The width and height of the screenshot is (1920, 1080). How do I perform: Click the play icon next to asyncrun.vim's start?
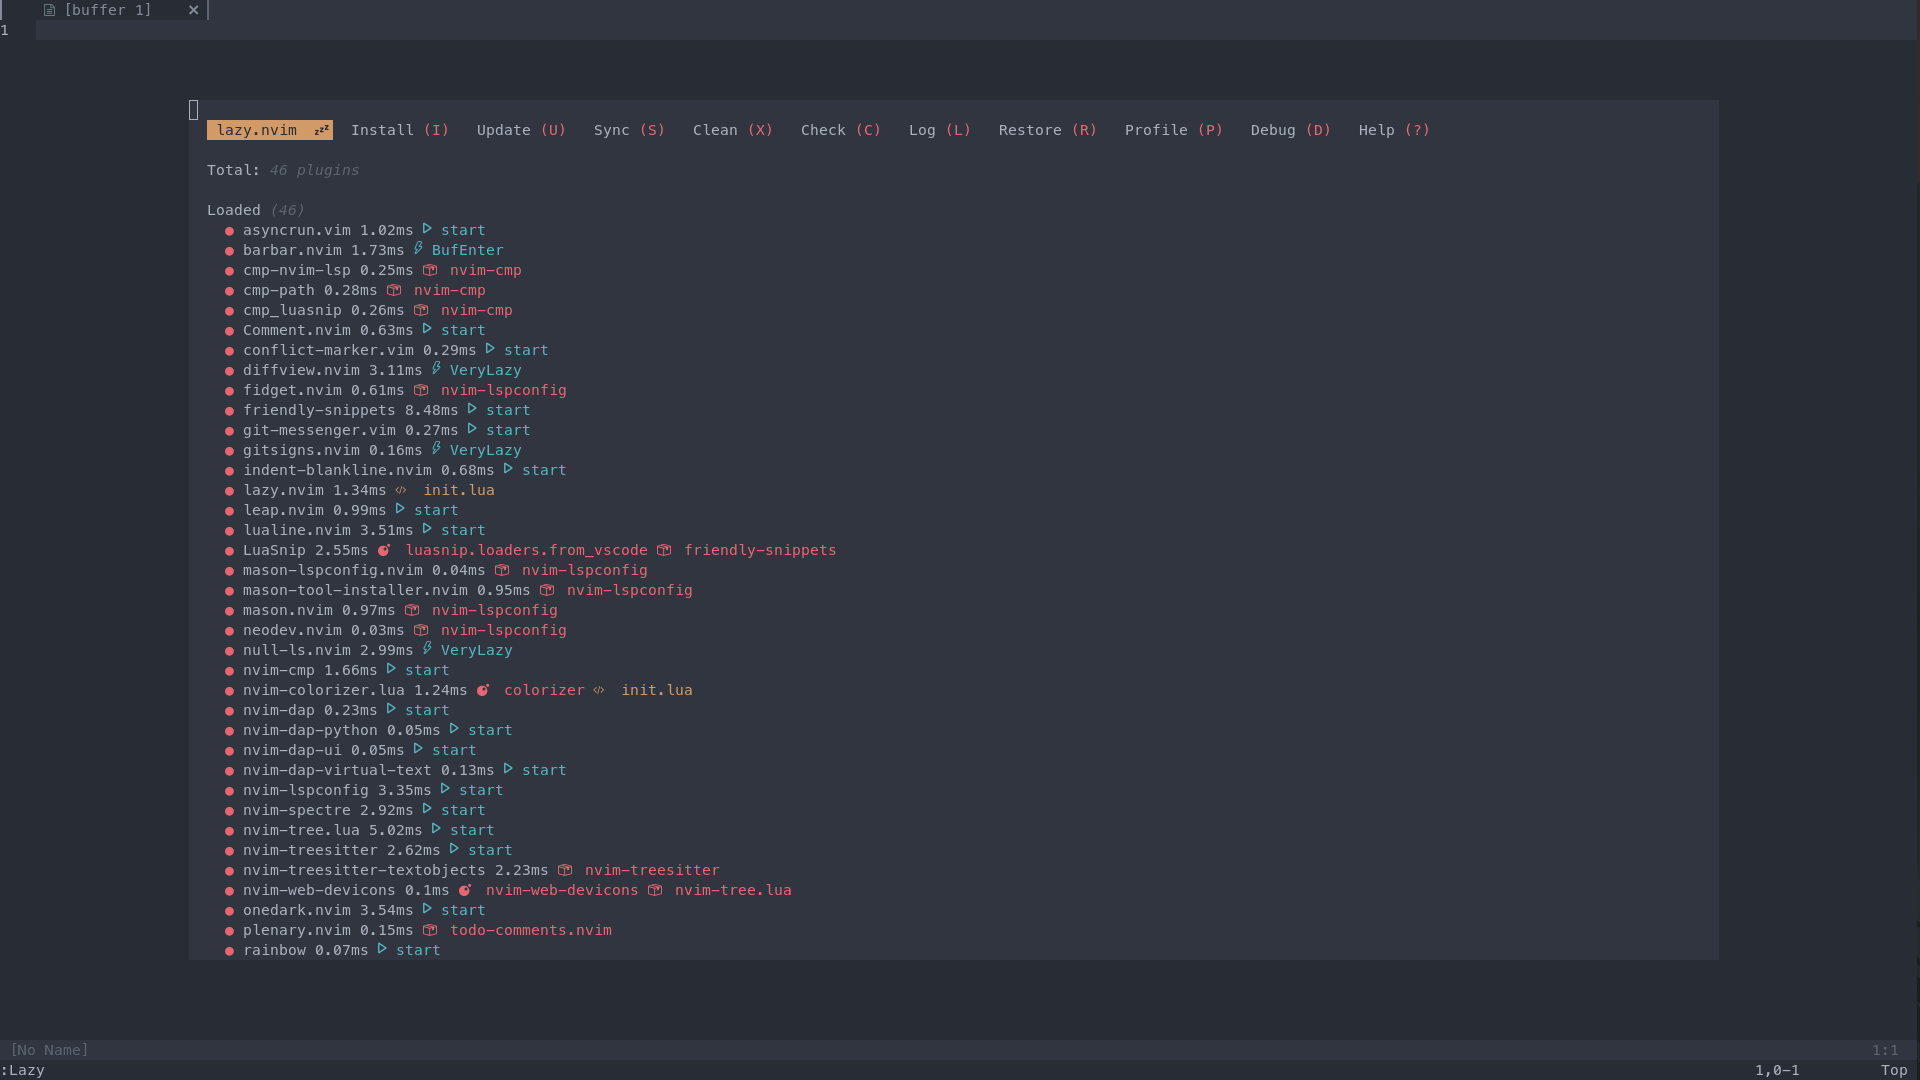click(x=427, y=229)
